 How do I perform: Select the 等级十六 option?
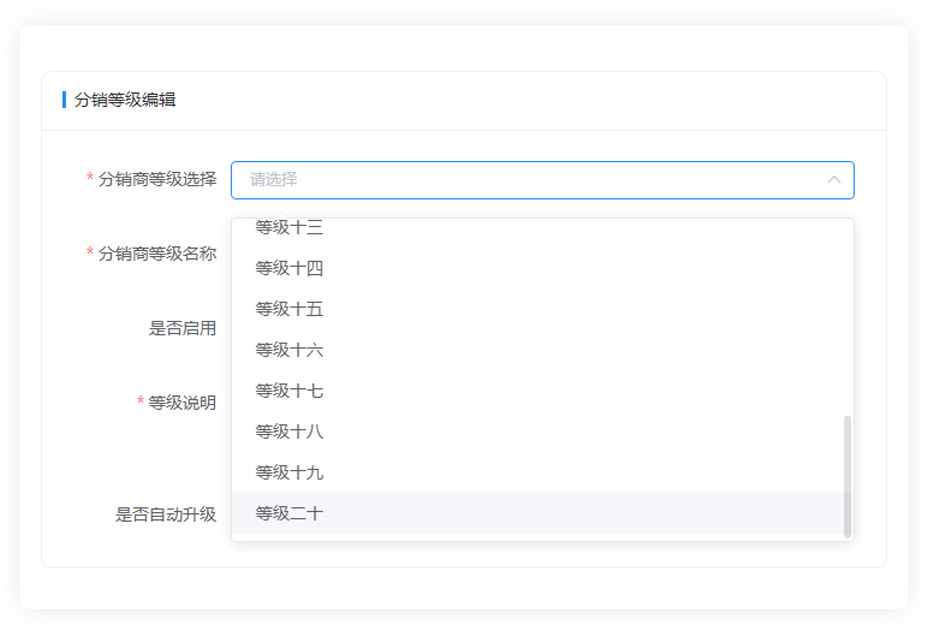[290, 350]
